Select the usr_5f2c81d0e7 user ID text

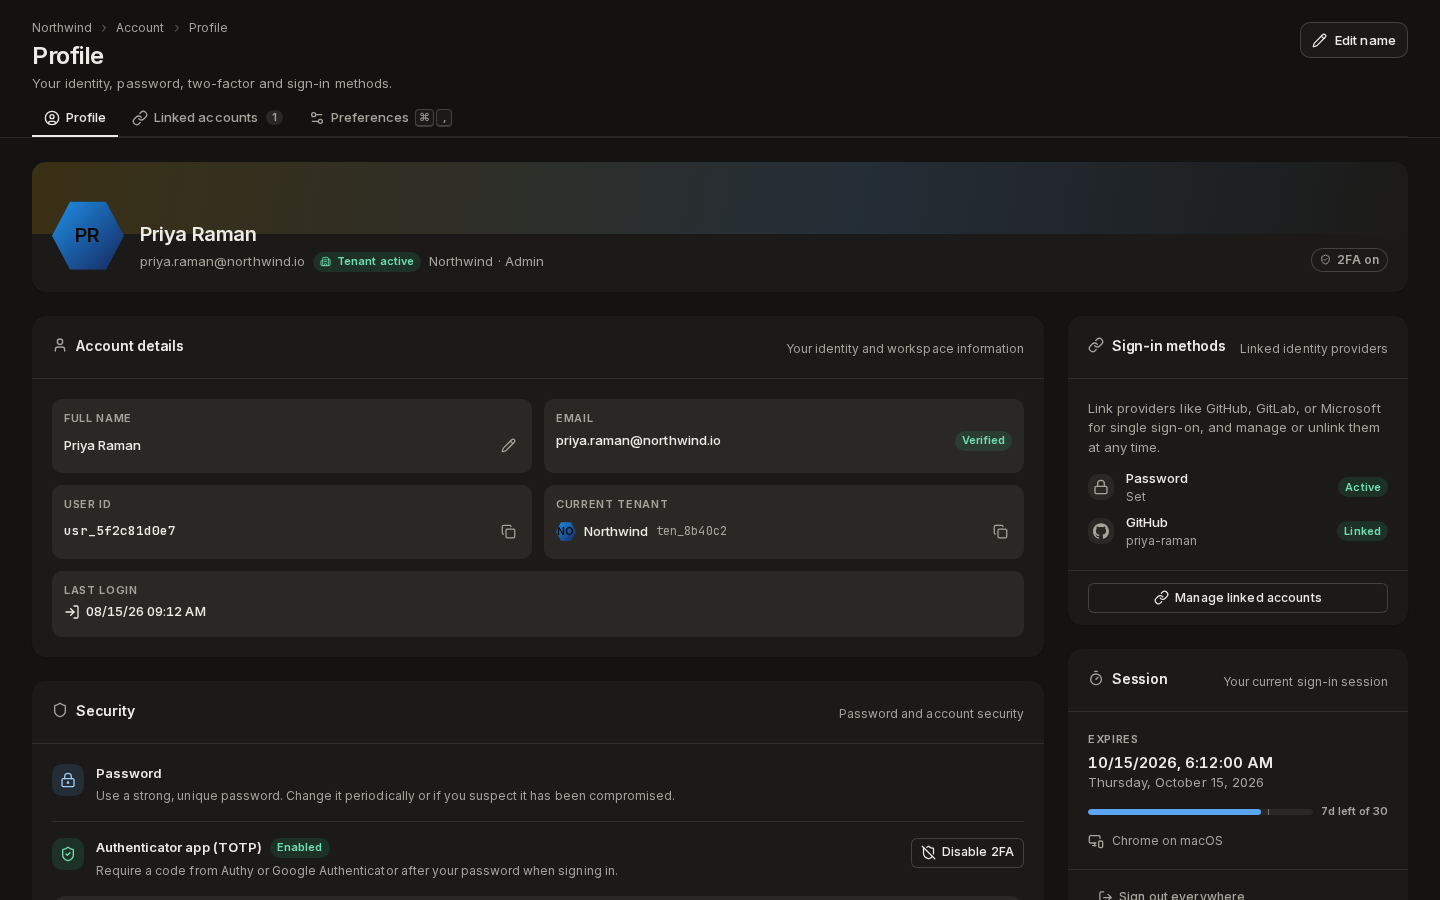(x=120, y=531)
